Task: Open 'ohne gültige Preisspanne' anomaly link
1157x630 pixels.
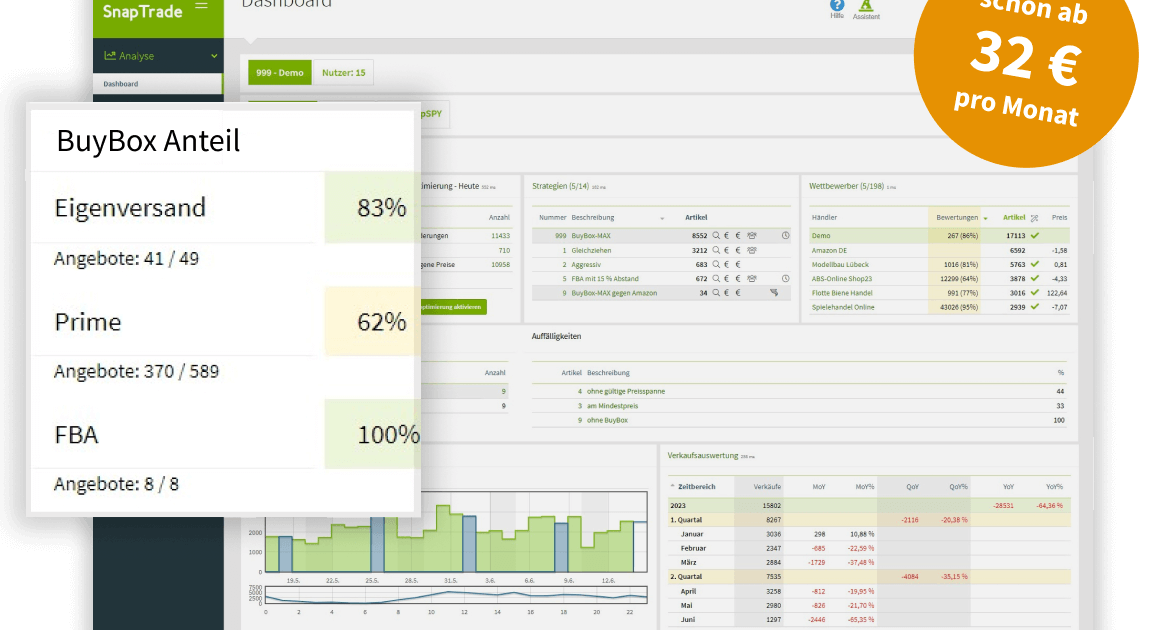Action: pos(626,392)
